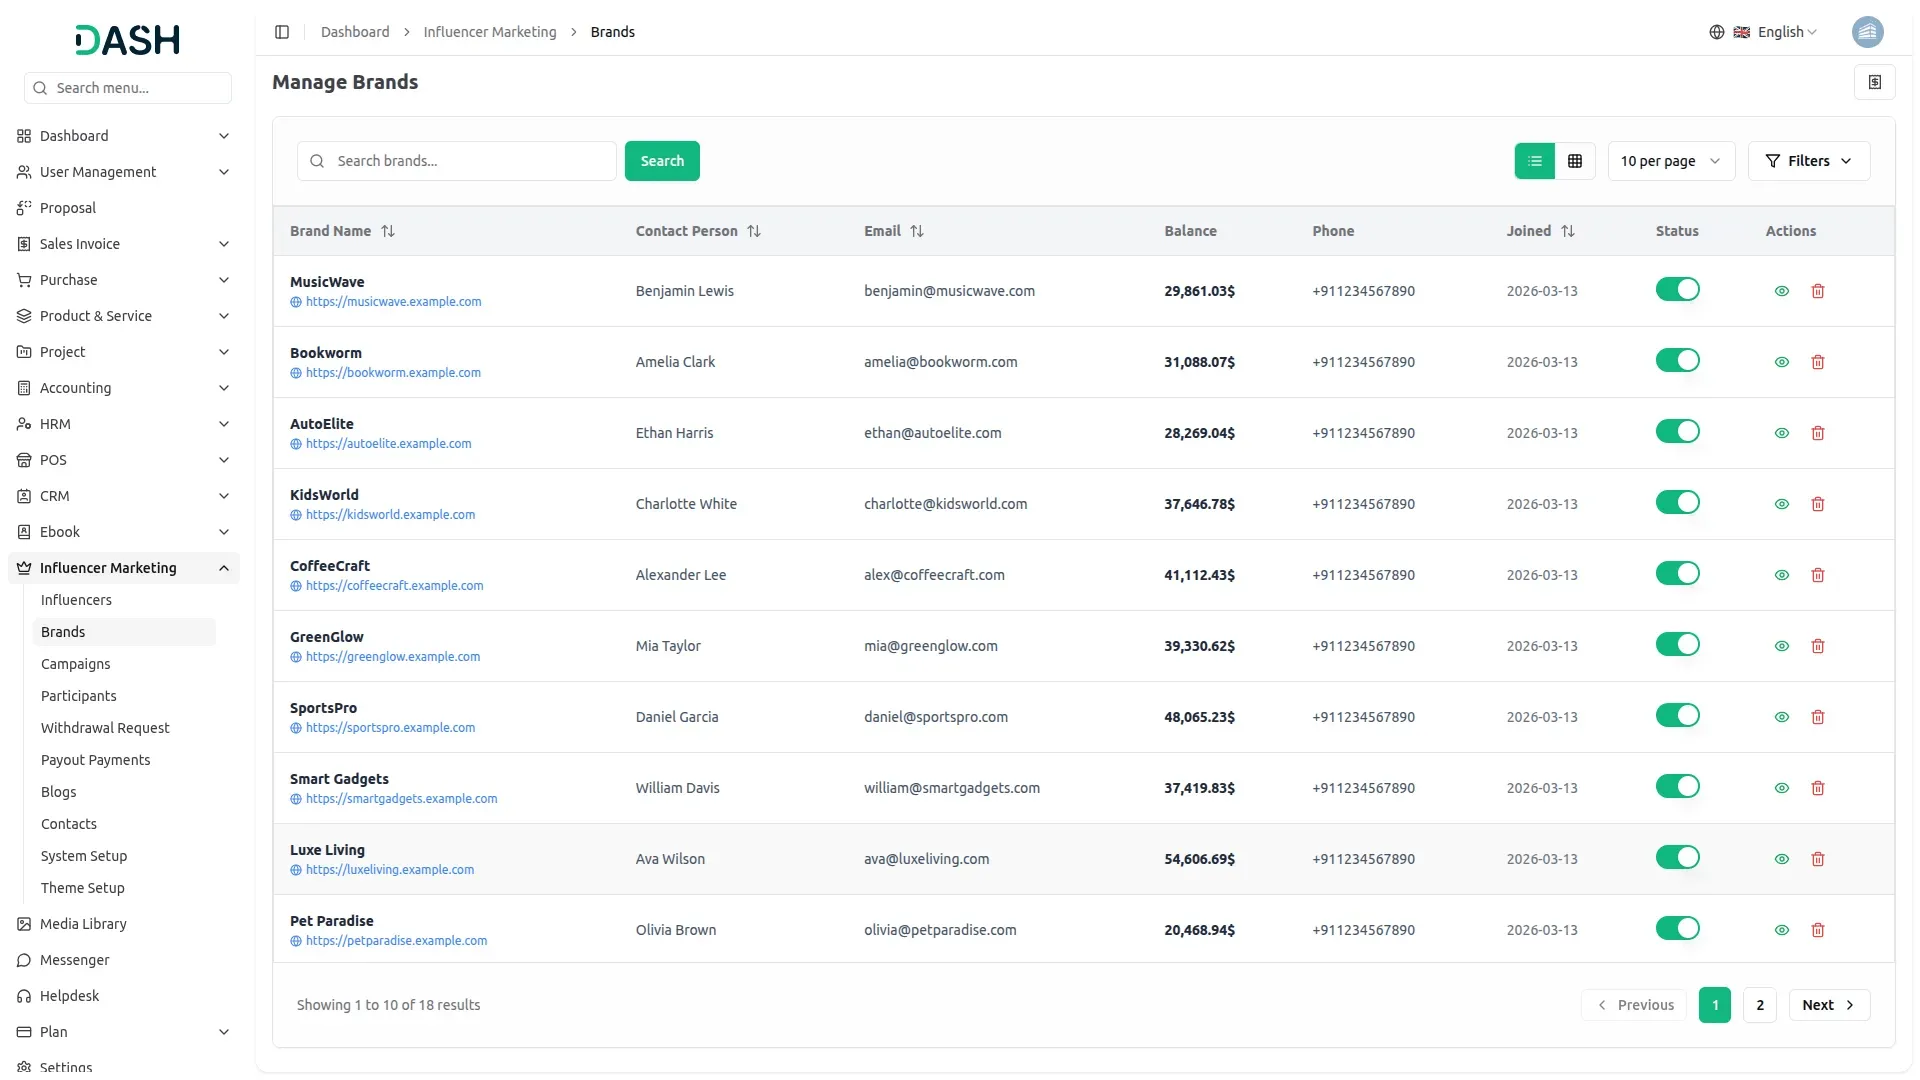Toggle the Luxe Living status switch
The width and height of the screenshot is (1920, 1080).
pos(1677,858)
